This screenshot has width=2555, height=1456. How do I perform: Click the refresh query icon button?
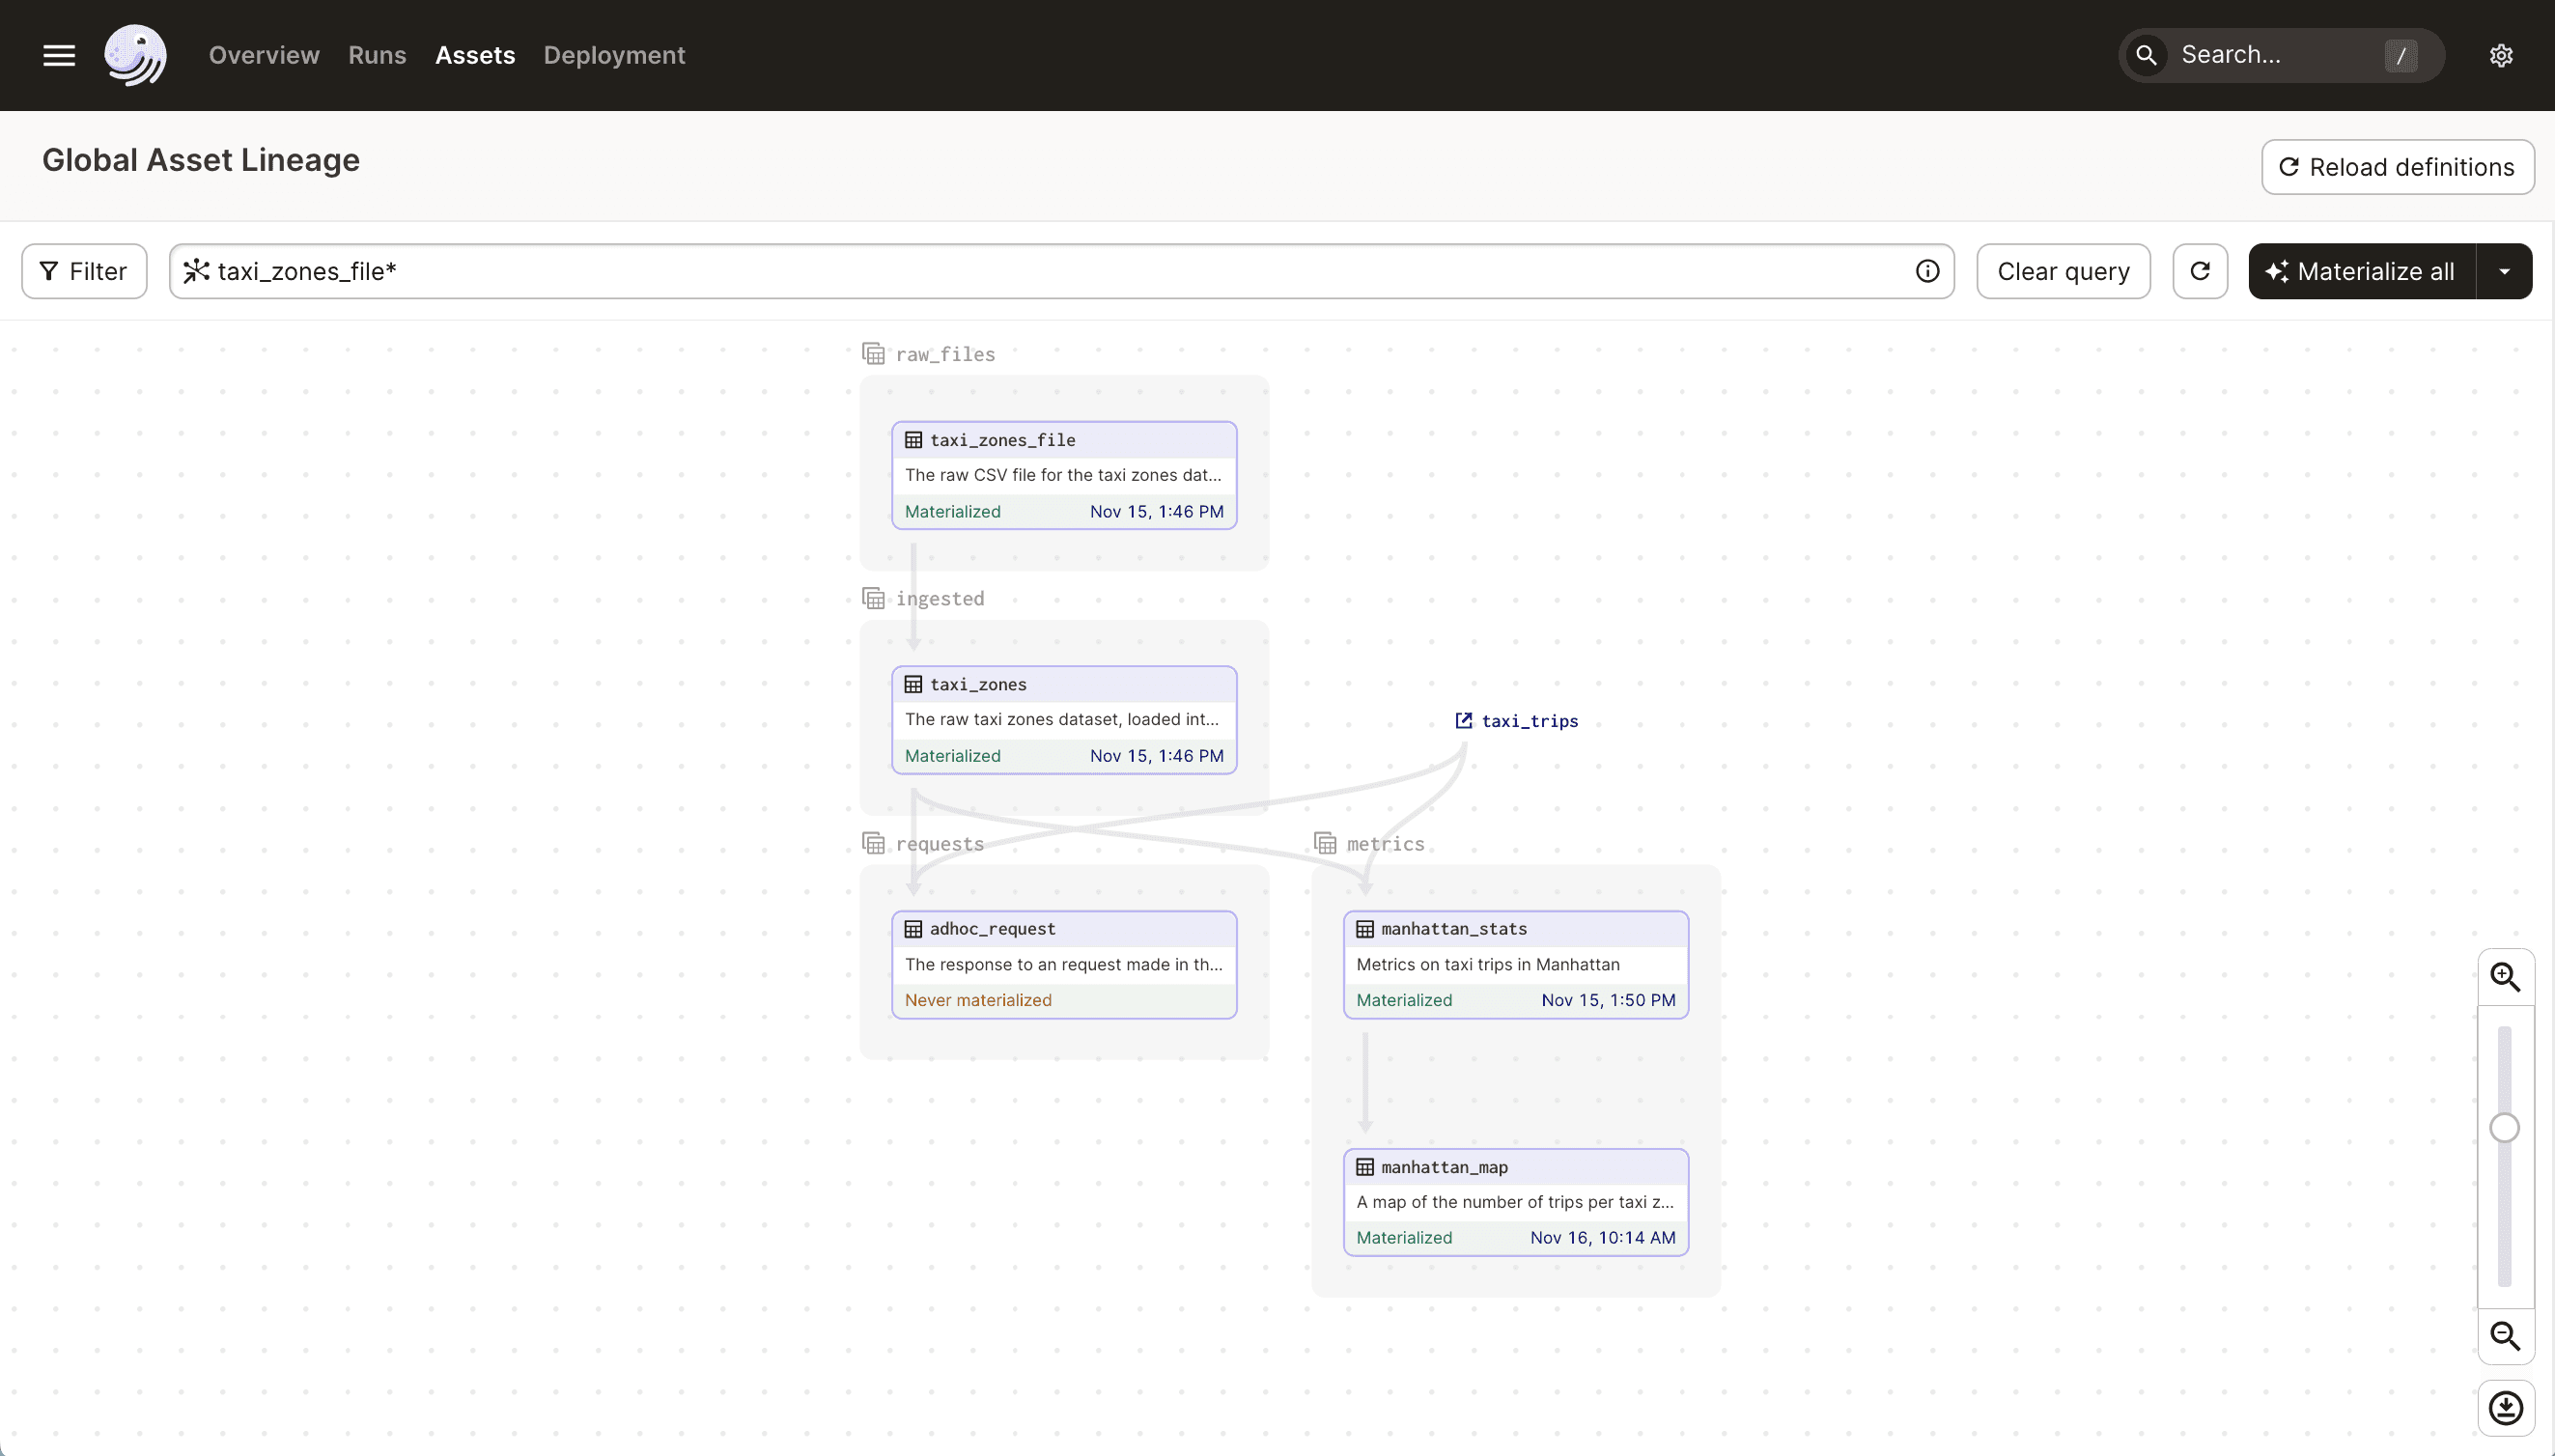pos(2199,270)
